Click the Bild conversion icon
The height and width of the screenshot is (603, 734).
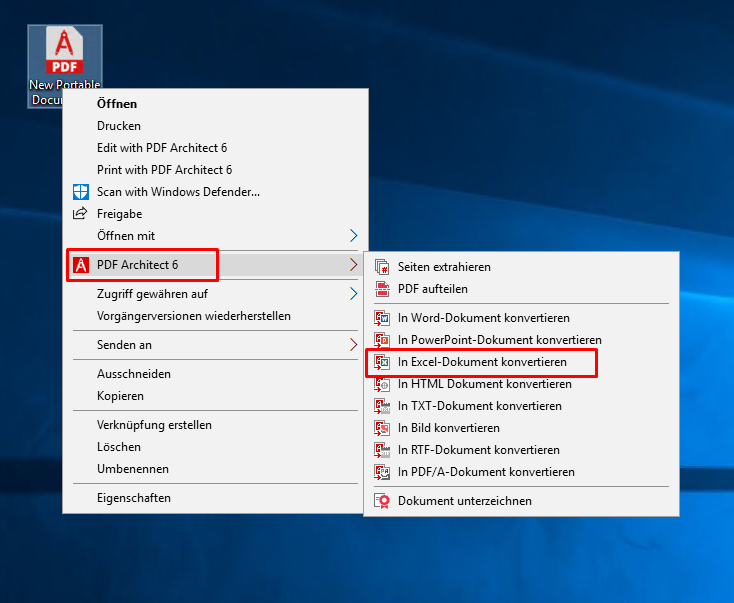tap(382, 428)
